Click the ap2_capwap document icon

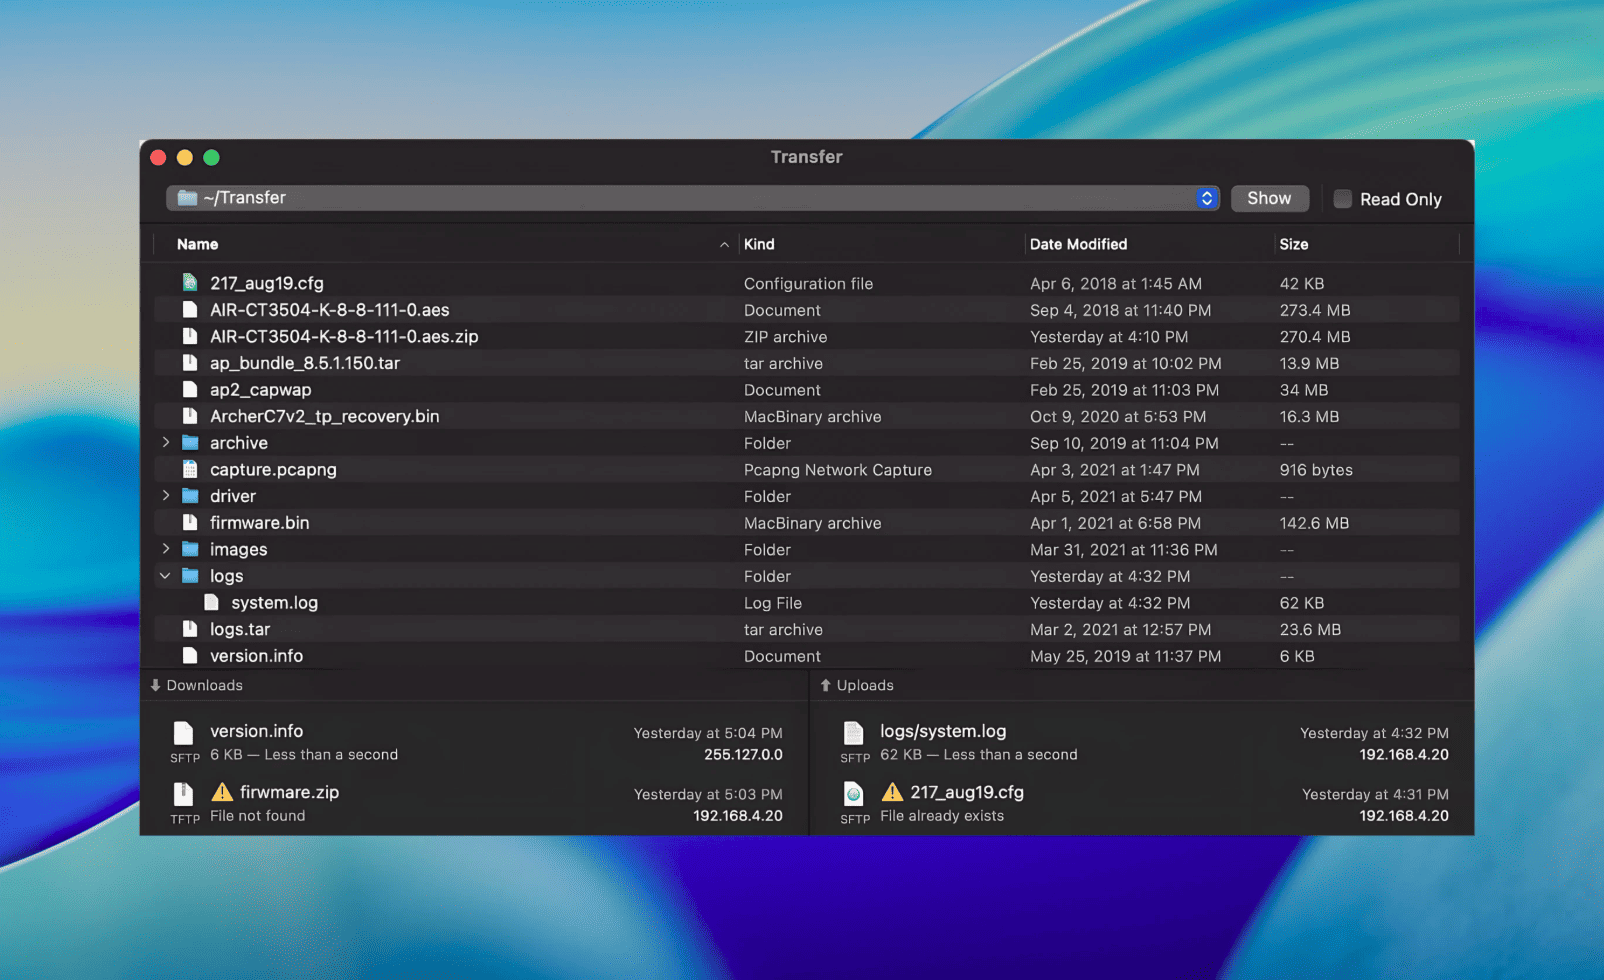coord(190,390)
